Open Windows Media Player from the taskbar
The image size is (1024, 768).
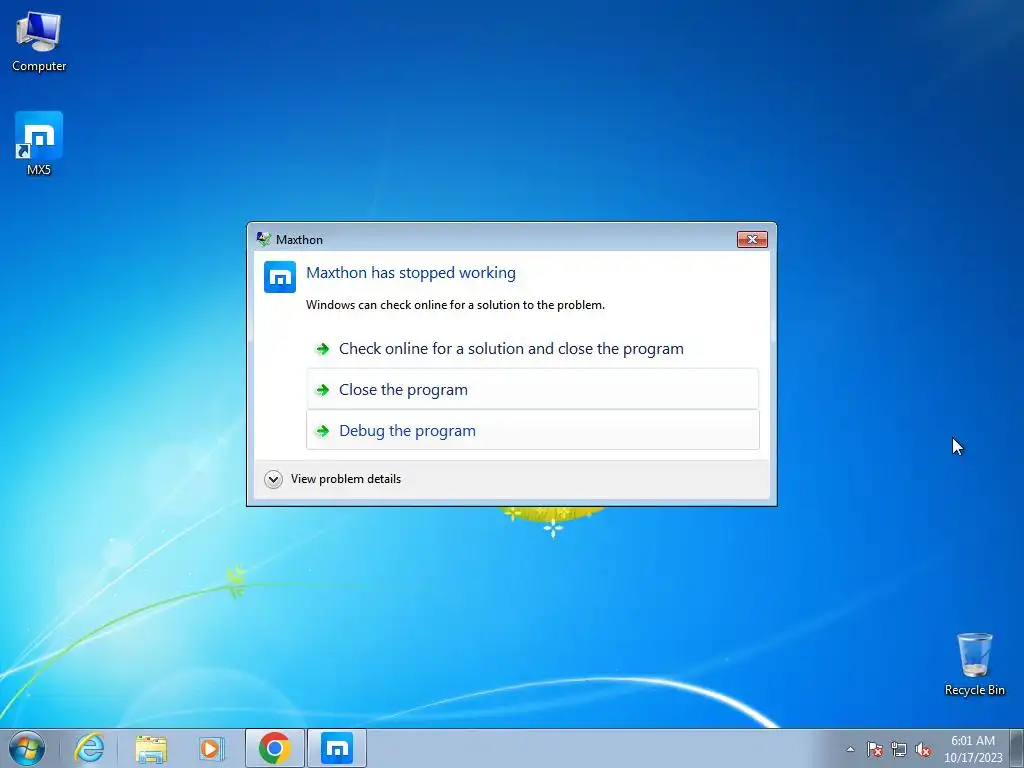tap(212, 748)
